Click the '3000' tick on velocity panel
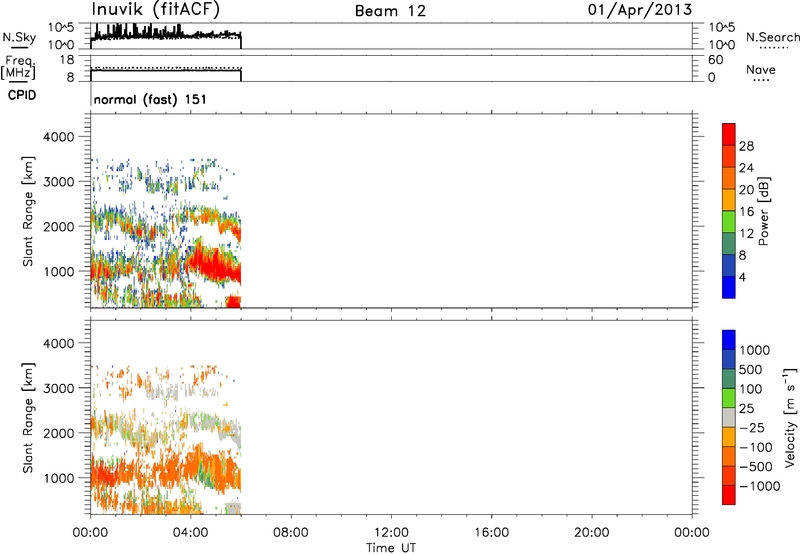The height and width of the screenshot is (554, 800). (59, 388)
